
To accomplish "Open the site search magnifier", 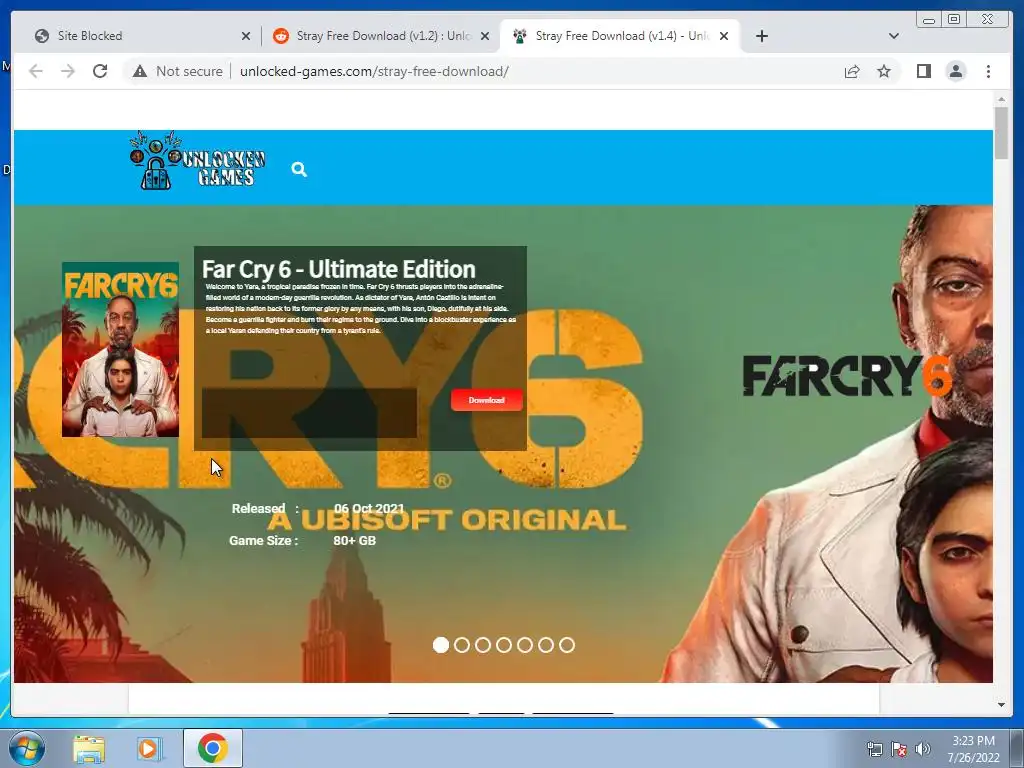I will pos(299,170).
